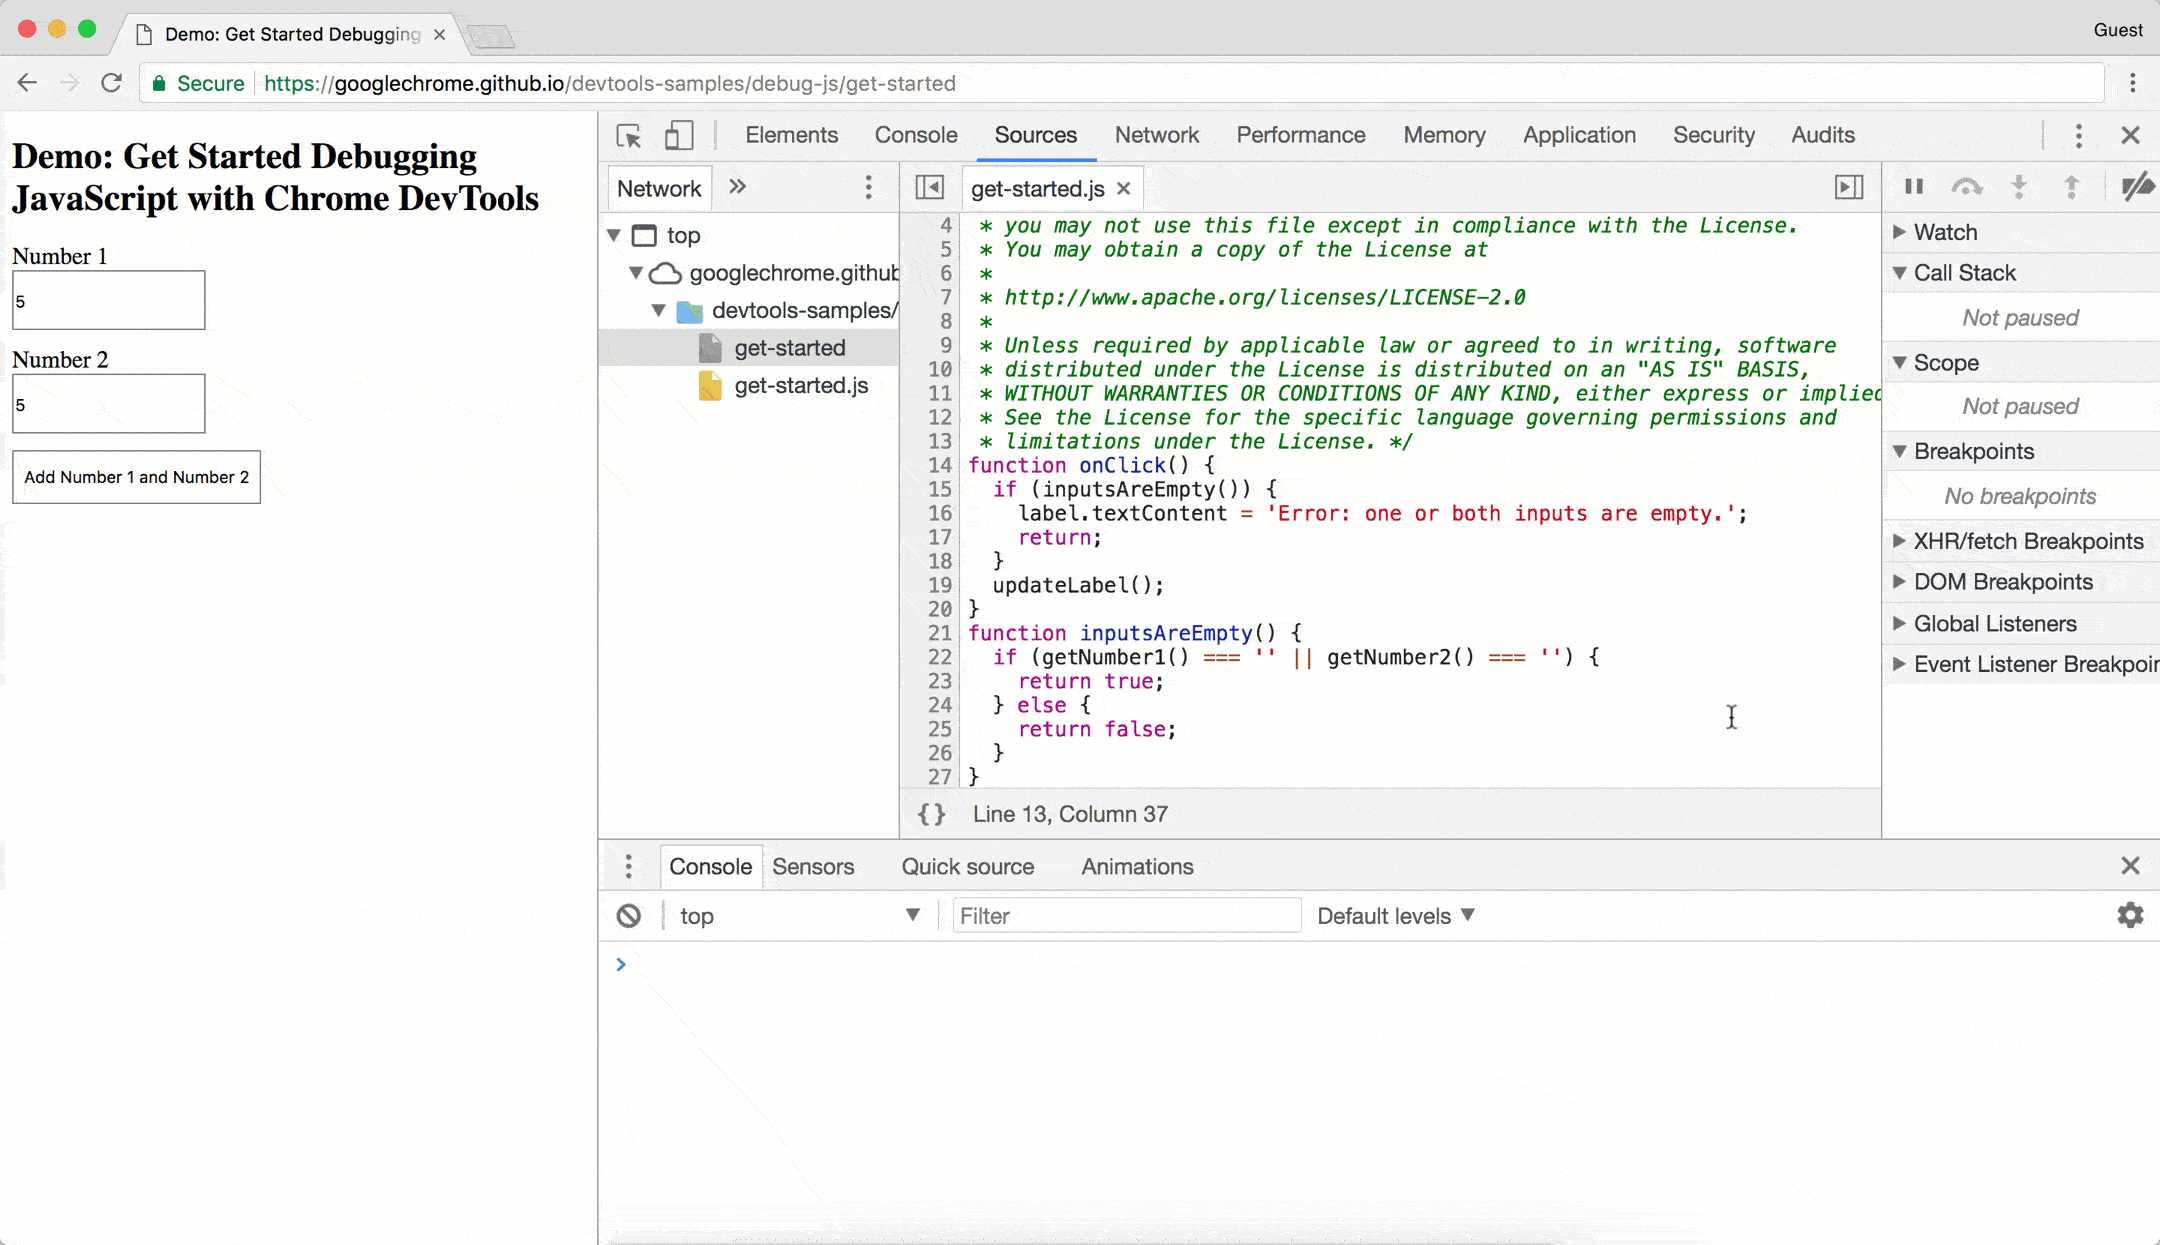This screenshot has height=1245, width=2160.
Task: Click the Add Number 1 and Number 2 button
Action: (x=136, y=476)
